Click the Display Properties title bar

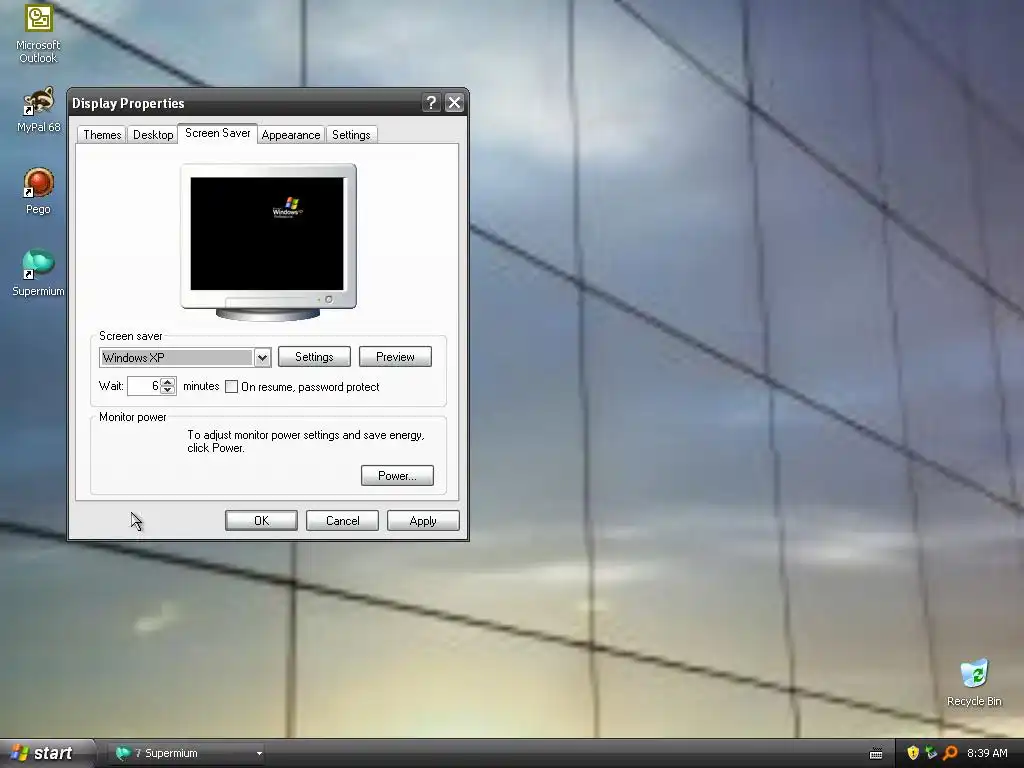[x=245, y=103]
